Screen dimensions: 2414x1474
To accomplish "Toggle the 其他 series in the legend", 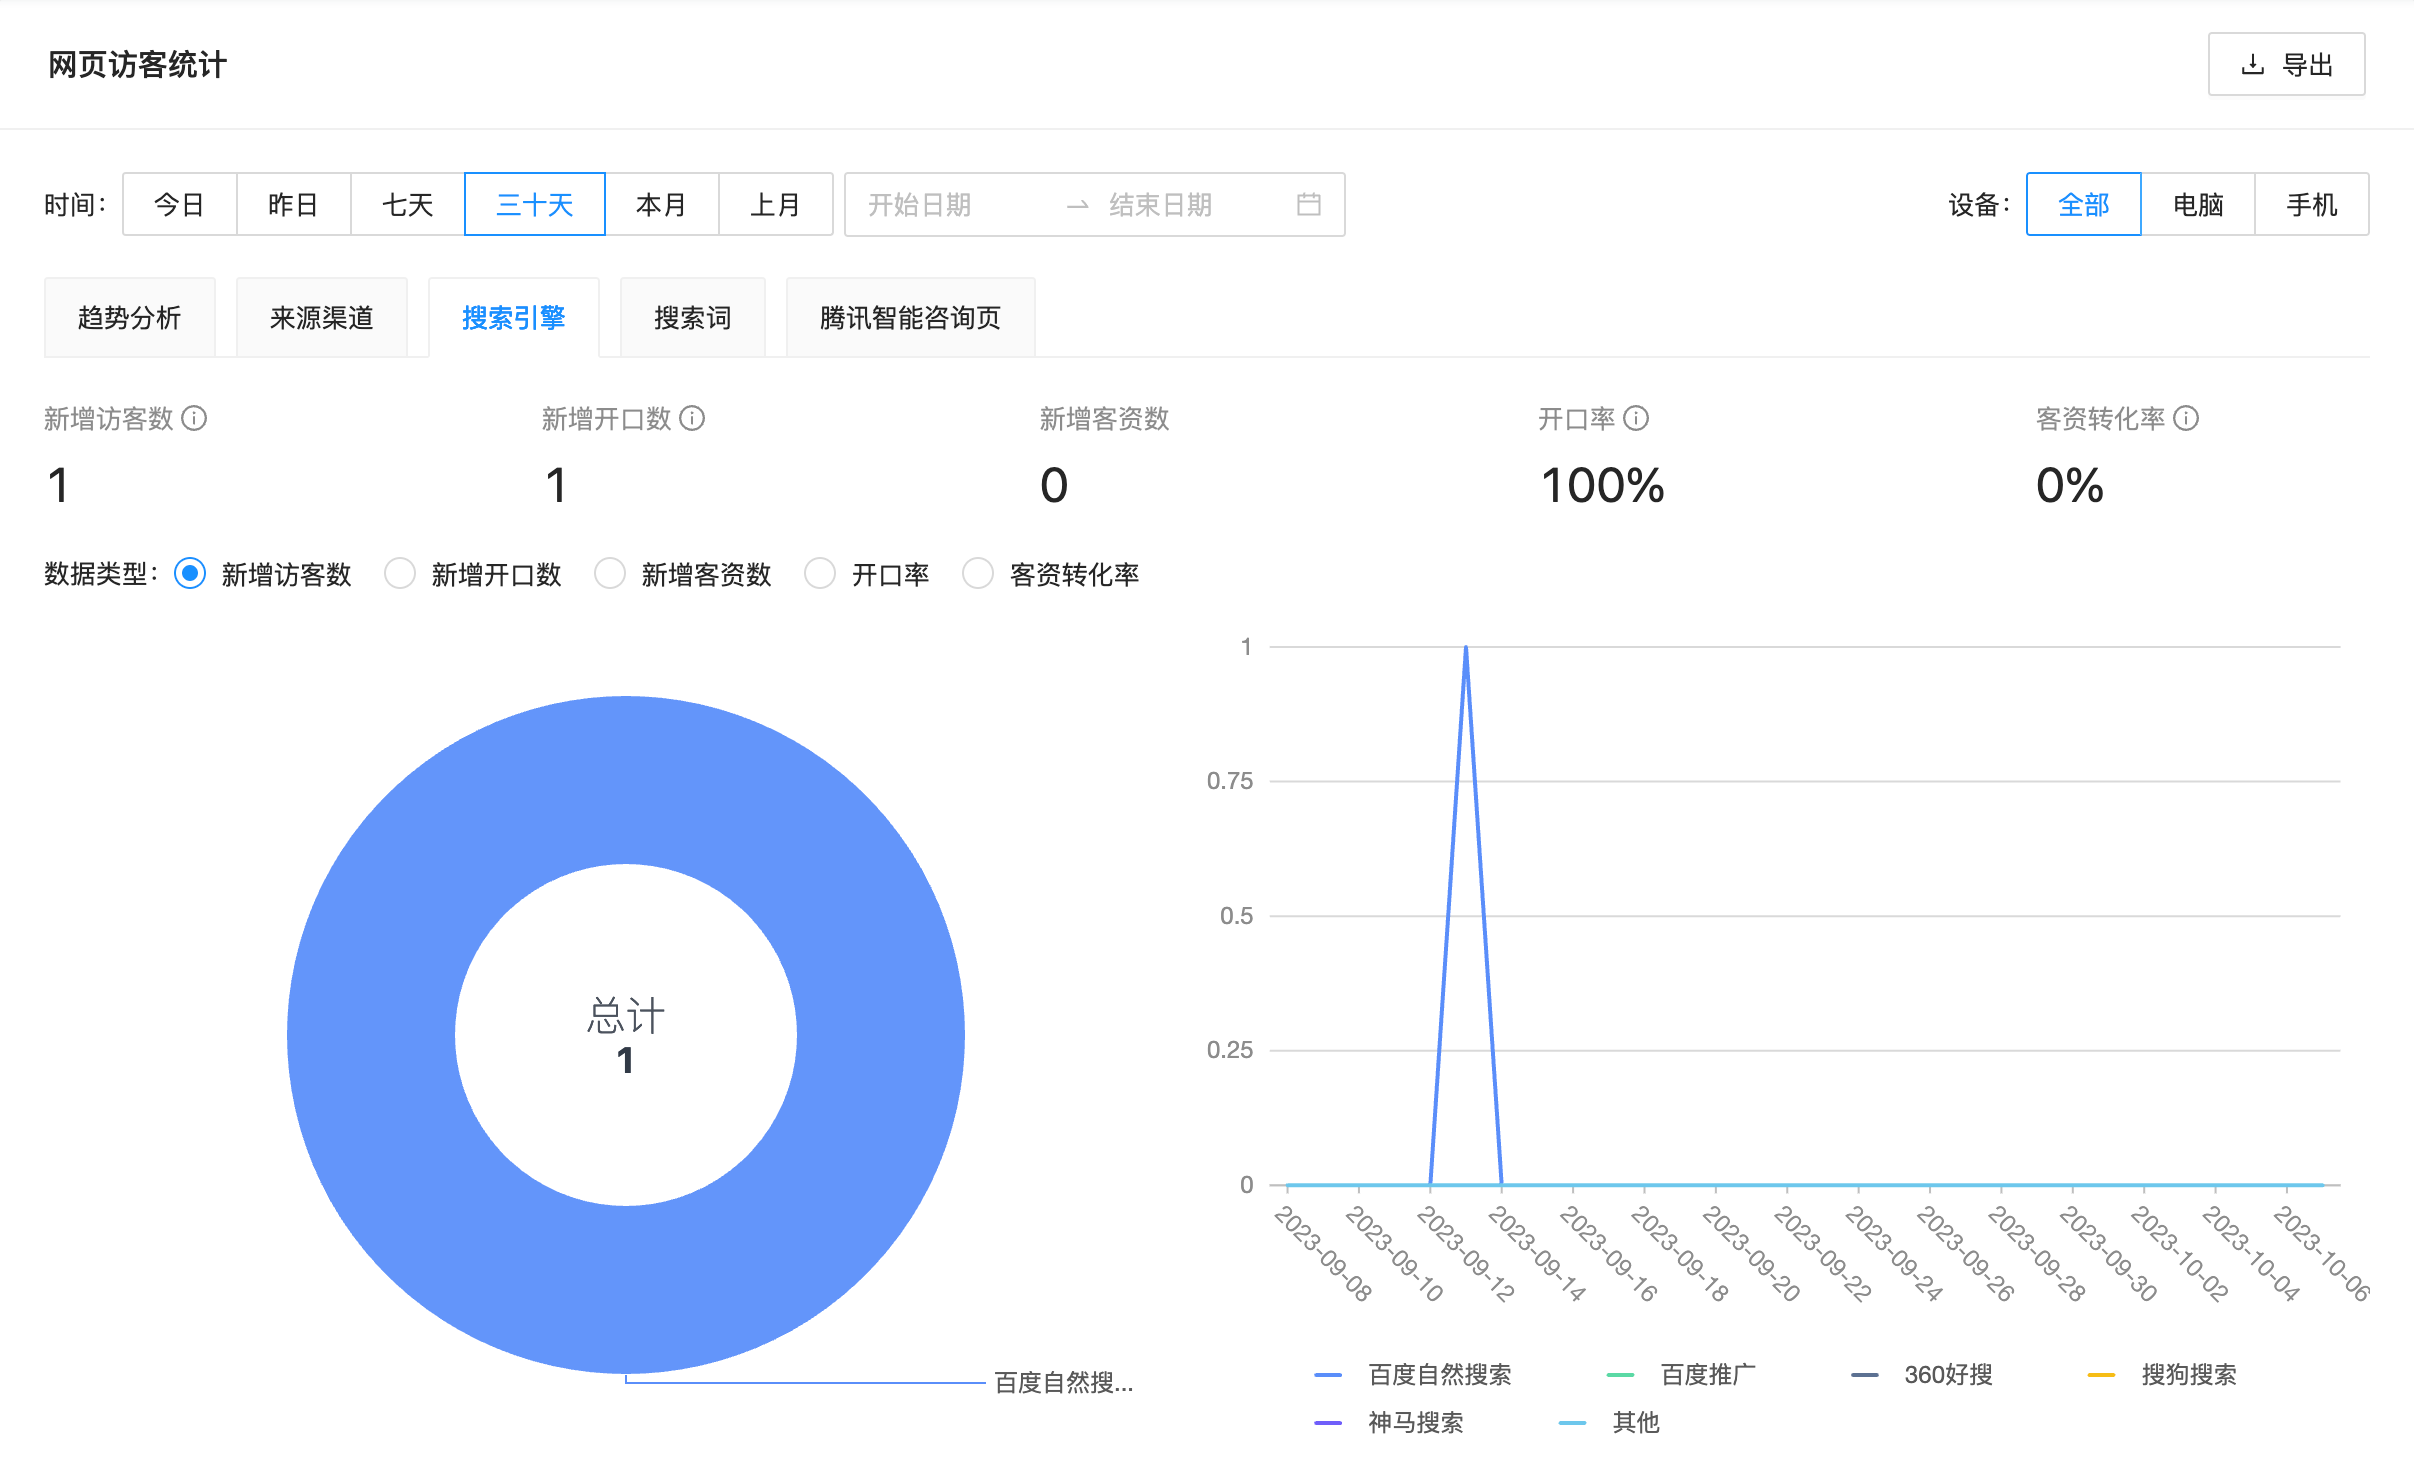I will tap(1572, 1422).
